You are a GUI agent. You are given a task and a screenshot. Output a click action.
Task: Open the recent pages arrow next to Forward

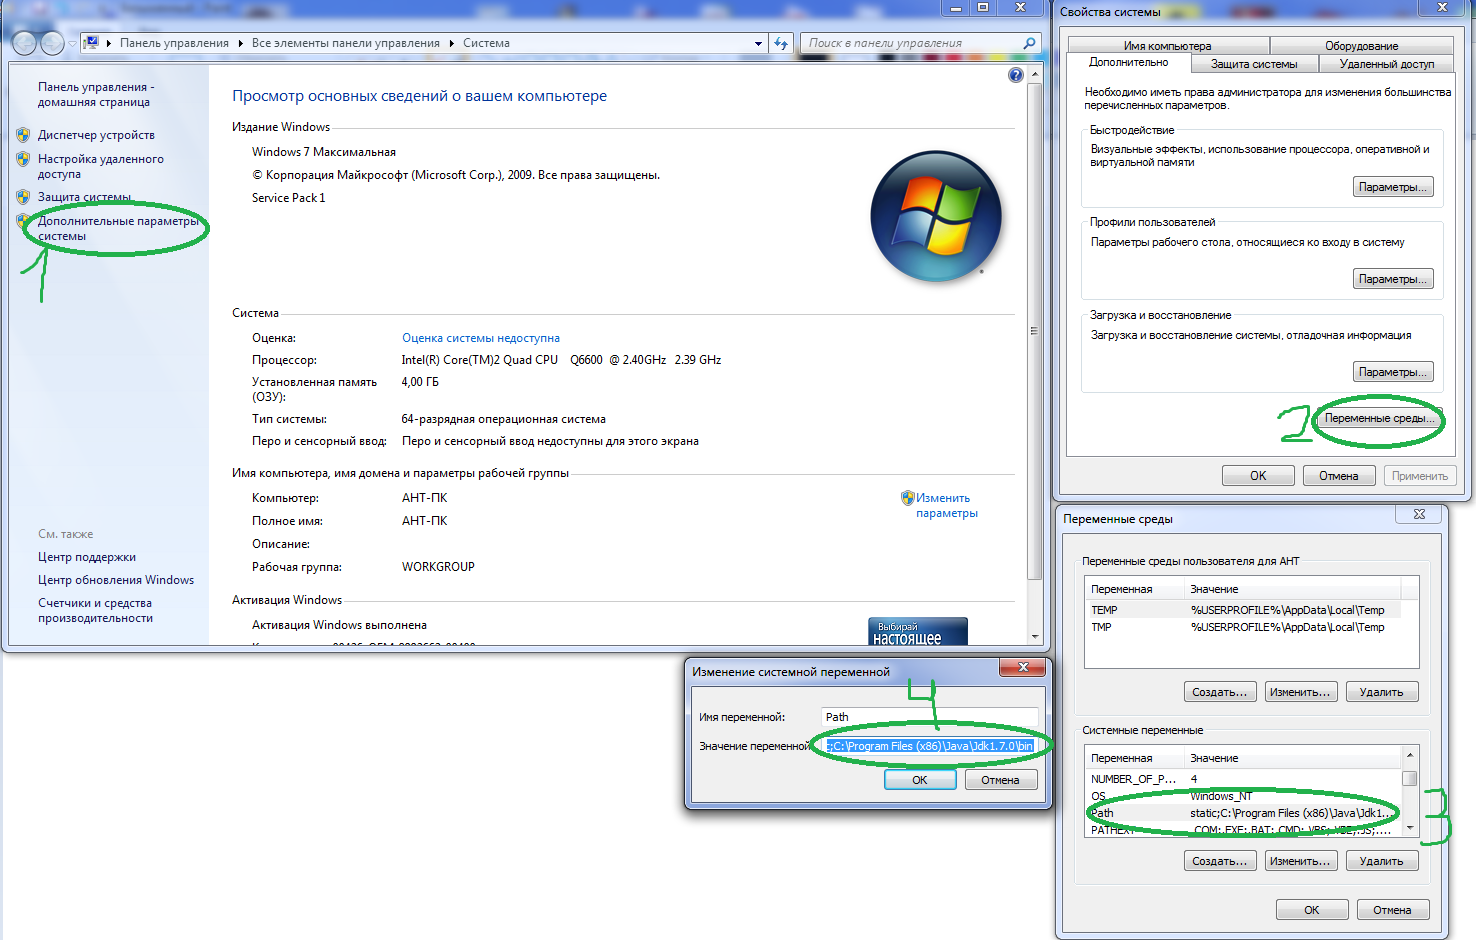coord(72,44)
